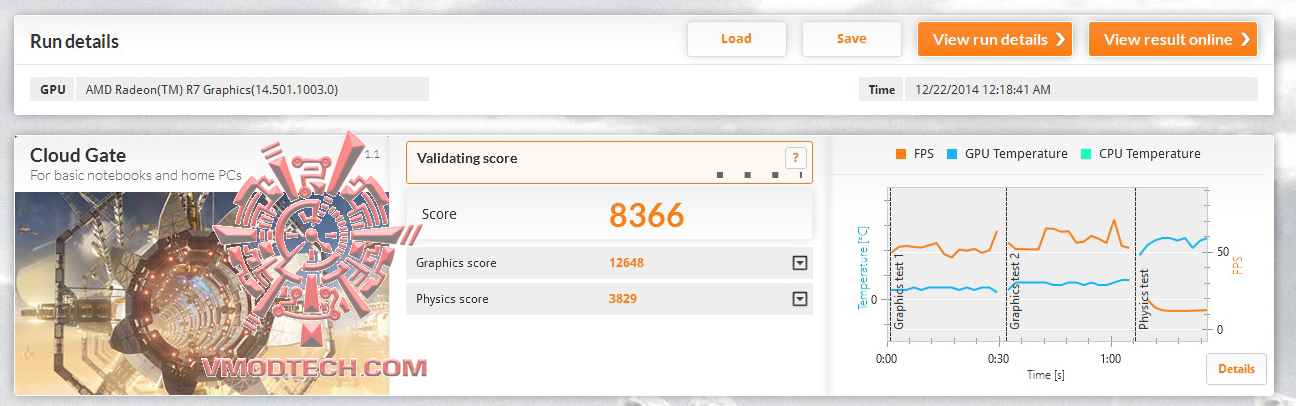Click the GPU name AMD Radeon R7 Graphics

tap(212, 89)
